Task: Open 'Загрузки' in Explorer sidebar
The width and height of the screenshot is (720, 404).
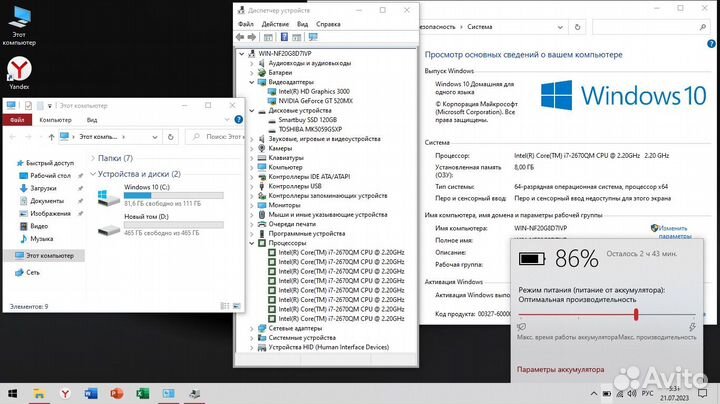Action: [x=43, y=188]
